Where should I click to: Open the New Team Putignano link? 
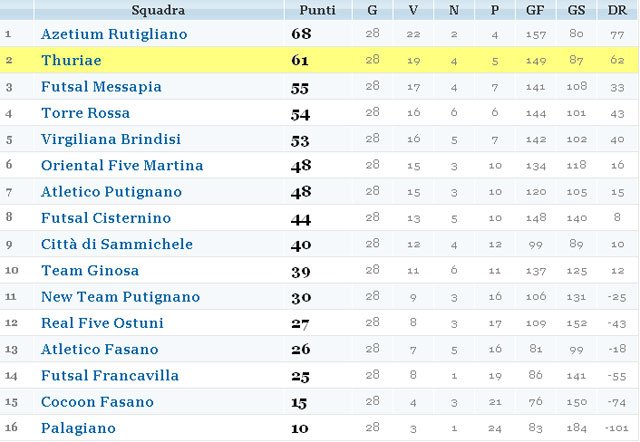pyautogui.click(x=120, y=297)
